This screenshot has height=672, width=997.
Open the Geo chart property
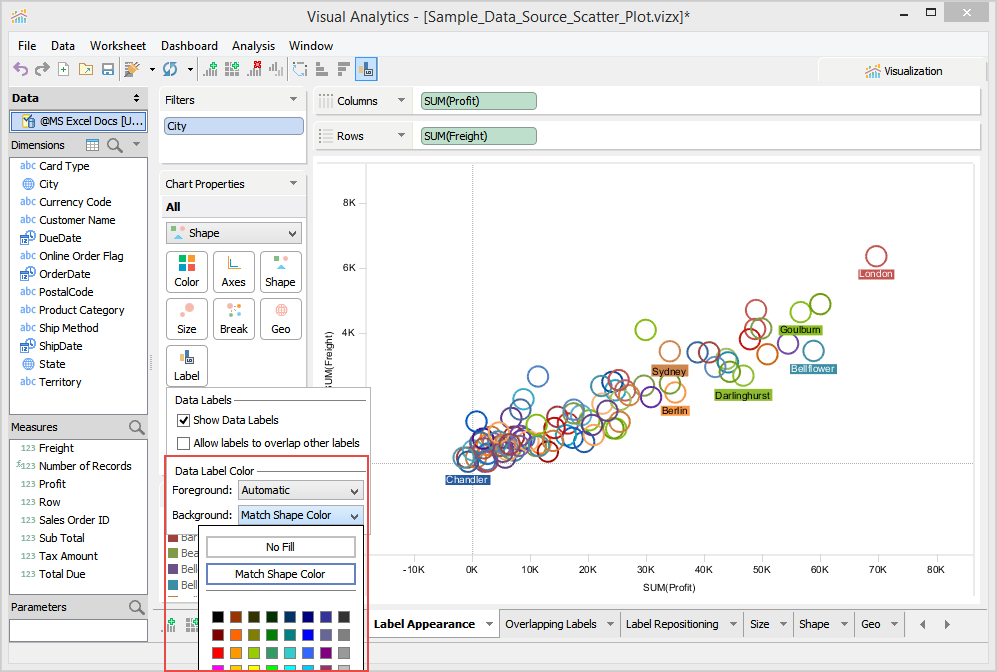[281, 318]
